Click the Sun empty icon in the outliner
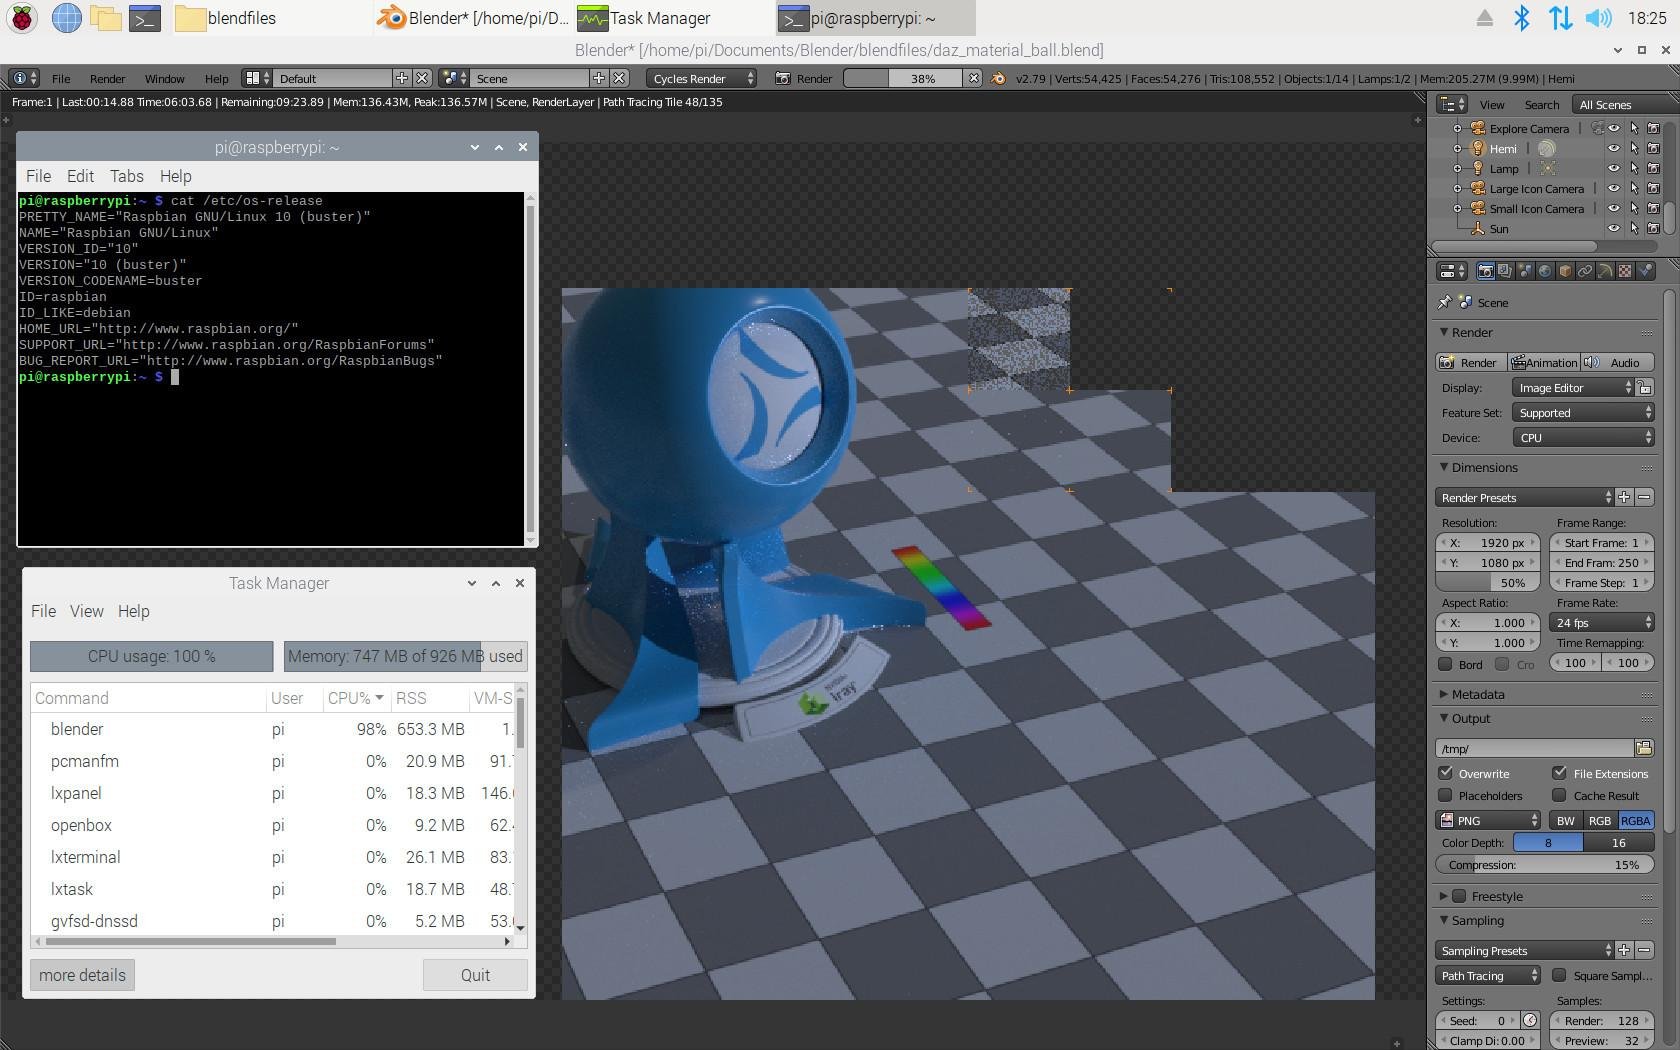The image size is (1680, 1050). (1477, 228)
